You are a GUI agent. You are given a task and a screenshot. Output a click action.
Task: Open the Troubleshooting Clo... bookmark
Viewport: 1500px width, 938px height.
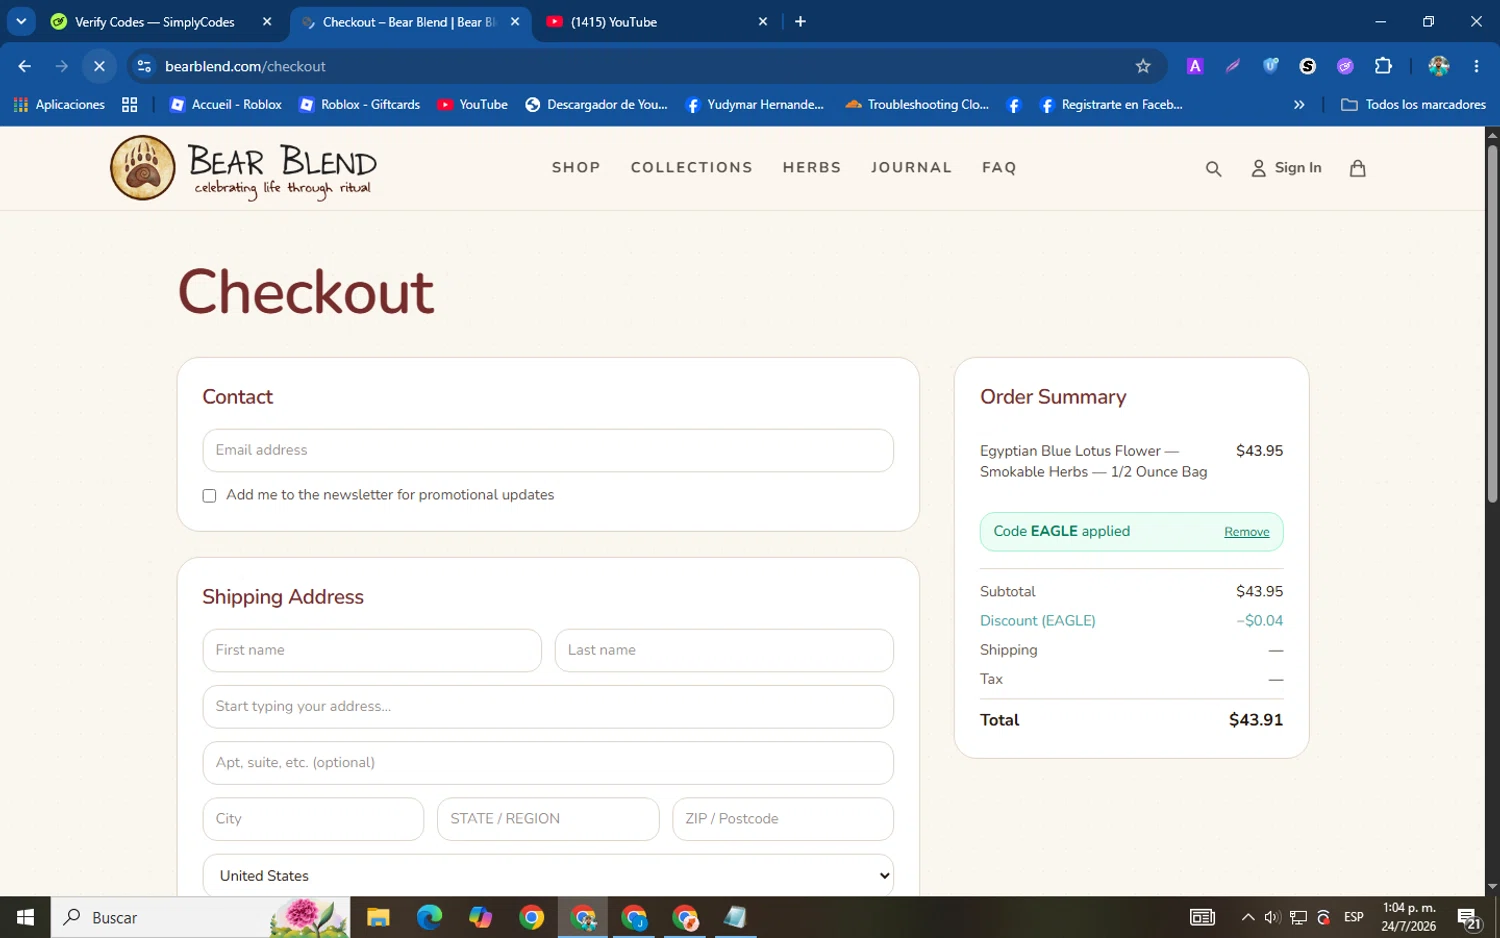tap(917, 104)
